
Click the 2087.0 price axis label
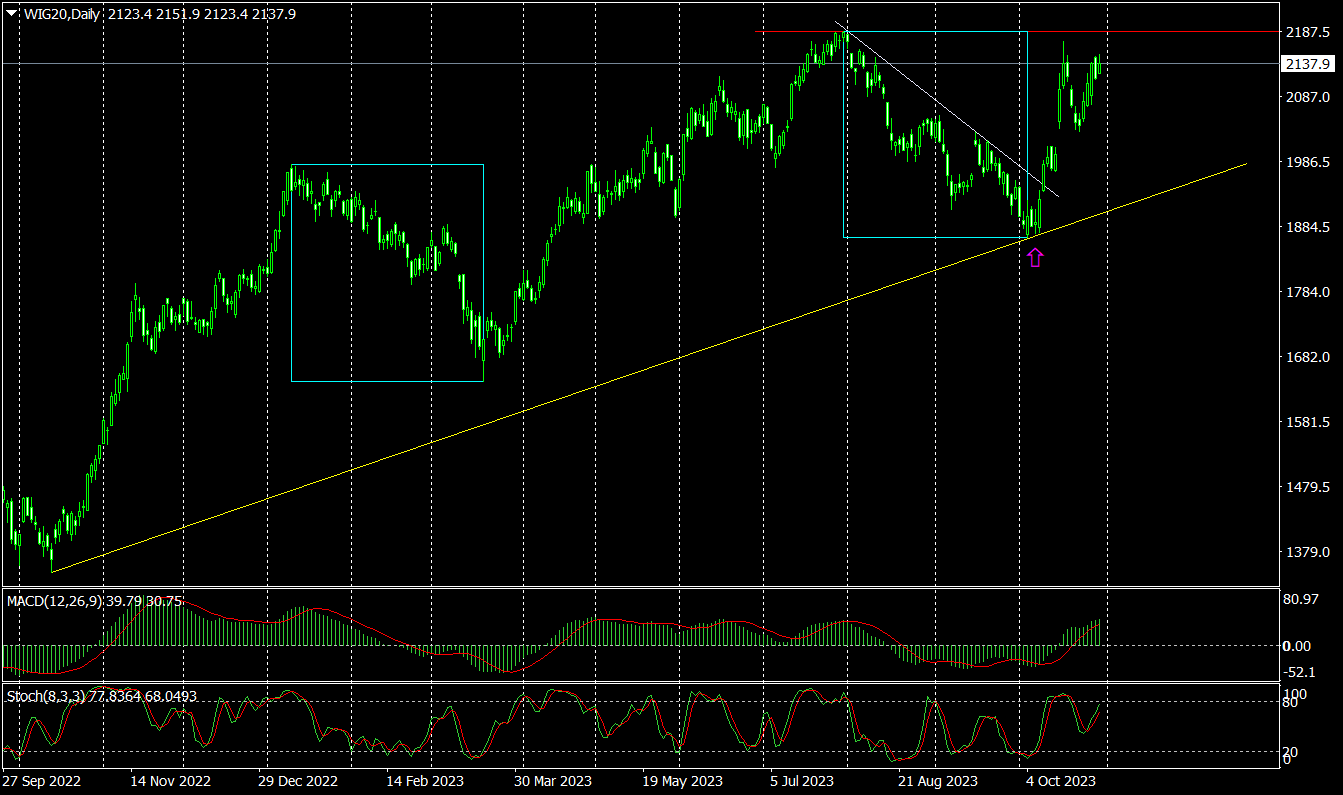coord(1307,97)
